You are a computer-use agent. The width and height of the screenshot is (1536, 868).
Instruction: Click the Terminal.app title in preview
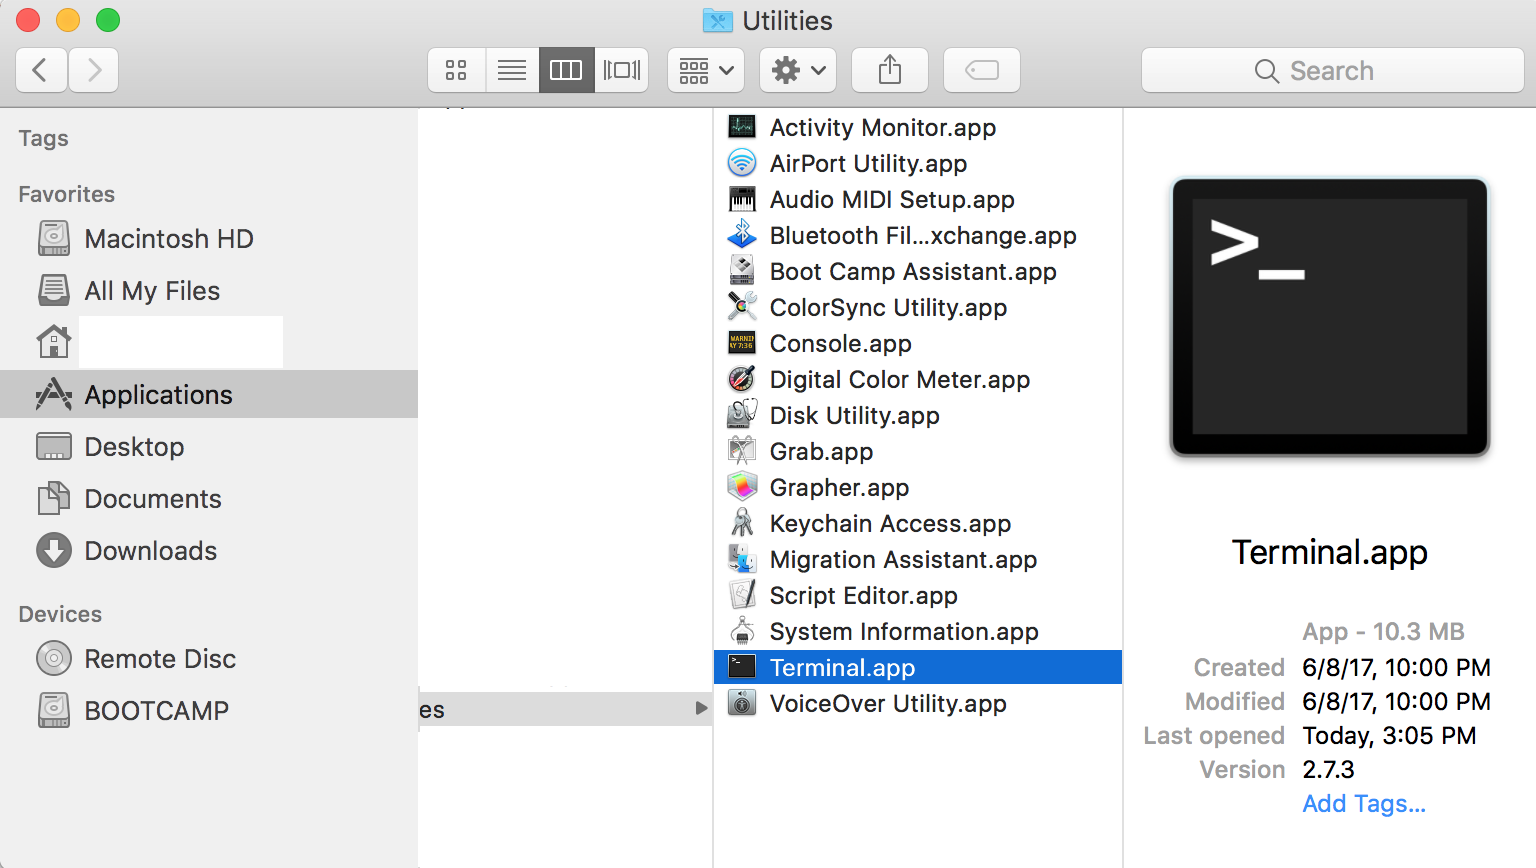[x=1329, y=552]
